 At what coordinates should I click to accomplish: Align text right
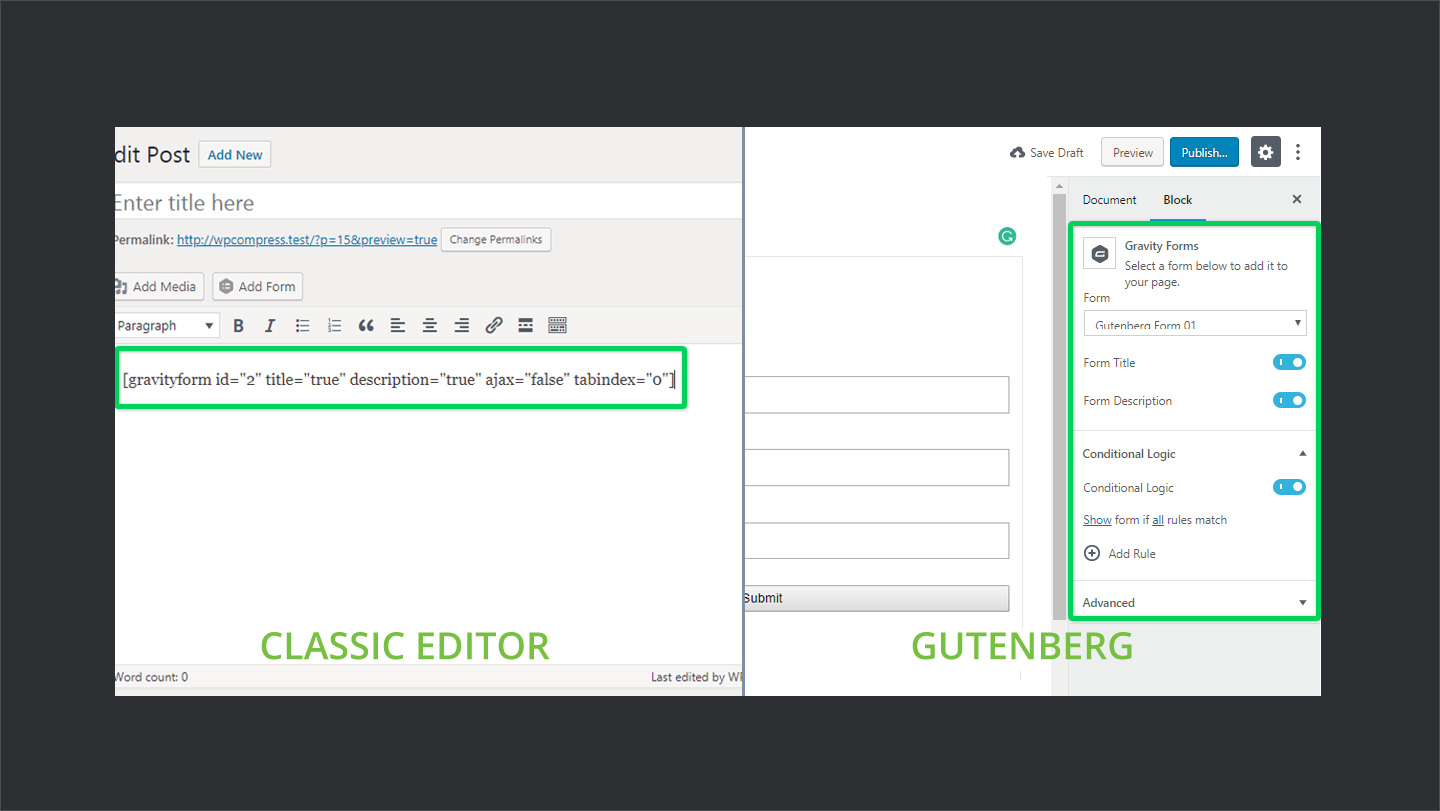pyautogui.click(x=462, y=325)
